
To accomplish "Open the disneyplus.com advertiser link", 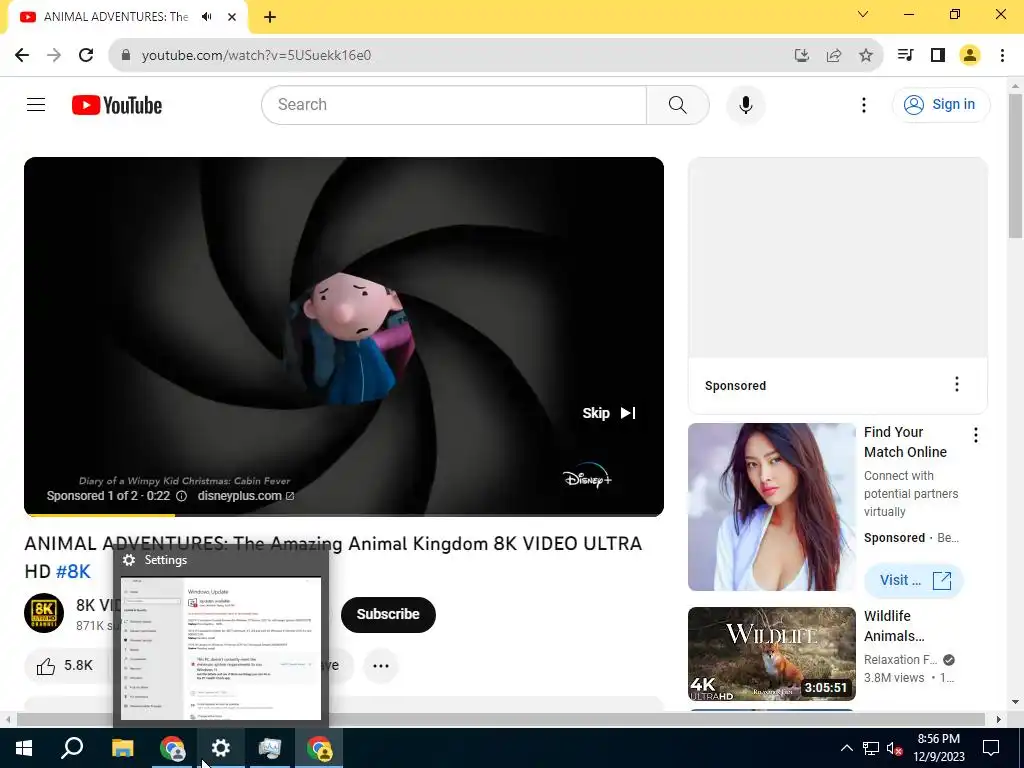I will tap(246, 496).
